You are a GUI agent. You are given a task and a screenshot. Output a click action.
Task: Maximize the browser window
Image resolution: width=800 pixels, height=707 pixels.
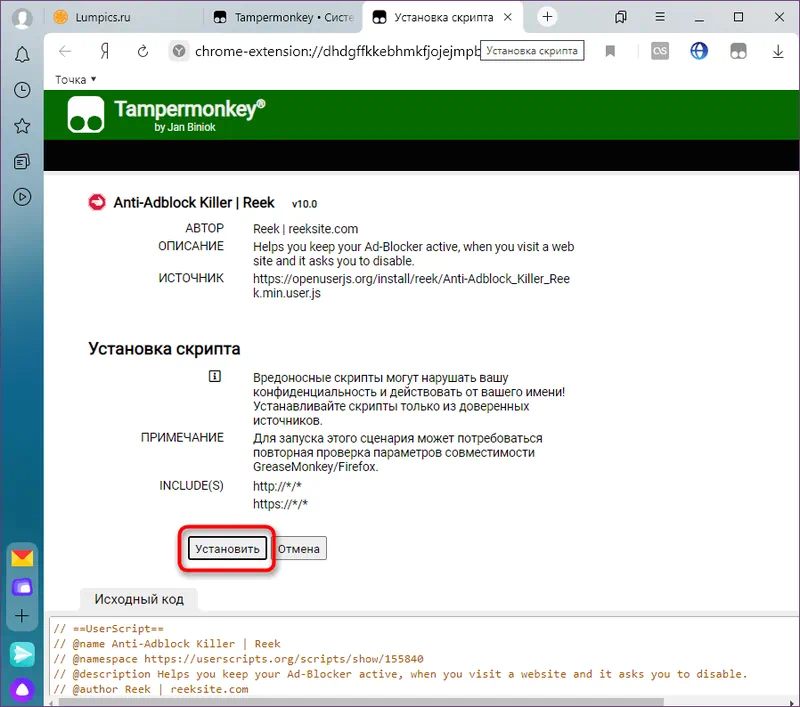tap(738, 17)
